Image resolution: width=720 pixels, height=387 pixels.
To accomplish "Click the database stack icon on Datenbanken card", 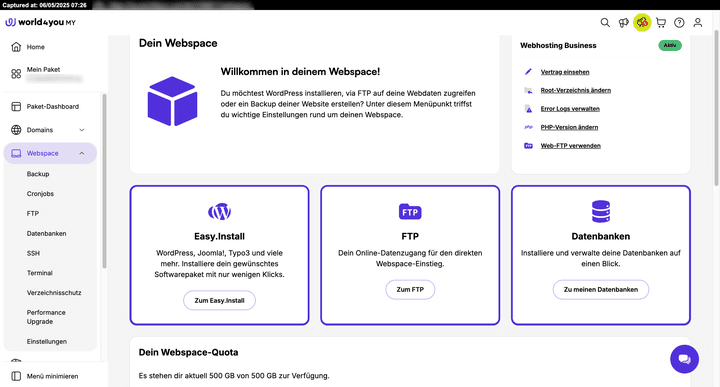I will coord(601,212).
